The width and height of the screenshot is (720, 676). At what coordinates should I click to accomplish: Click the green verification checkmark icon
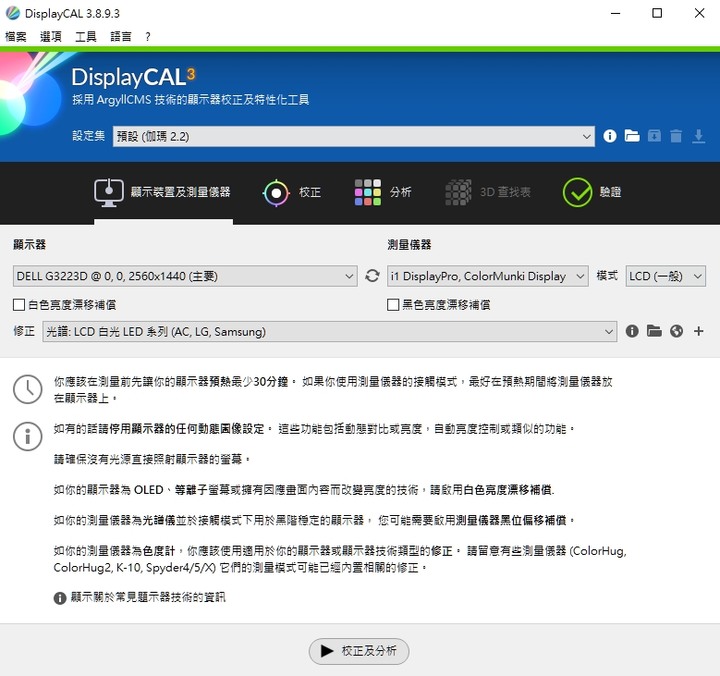click(x=577, y=192)
